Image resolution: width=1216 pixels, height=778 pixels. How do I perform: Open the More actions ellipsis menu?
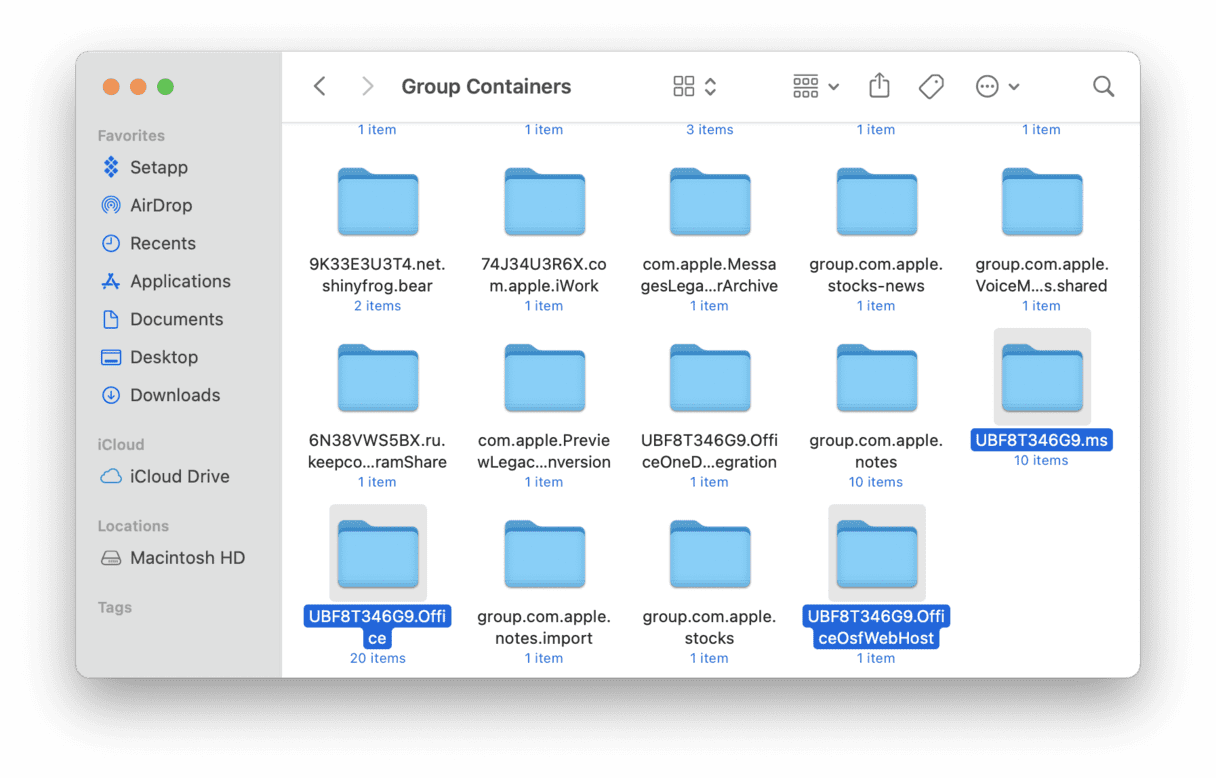pos(997,87)
